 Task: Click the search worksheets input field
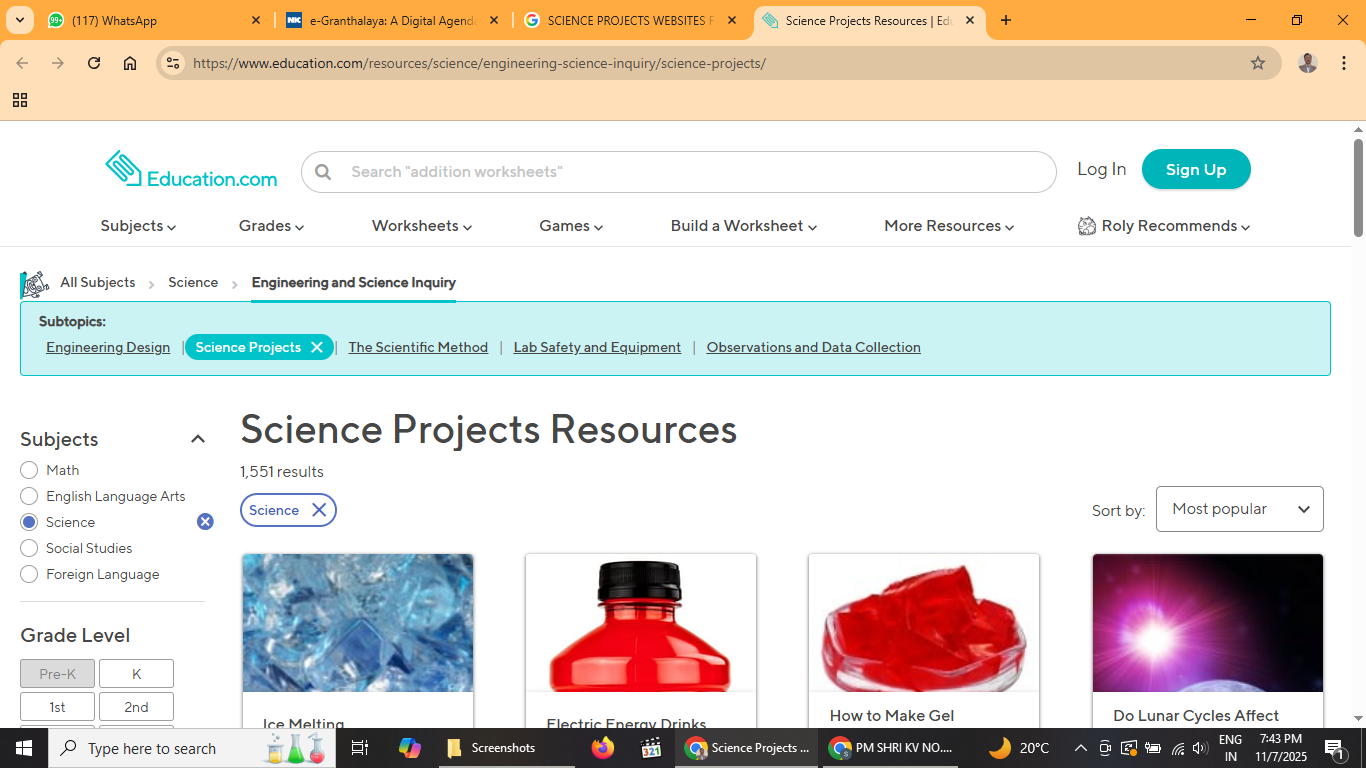(690, 172)
